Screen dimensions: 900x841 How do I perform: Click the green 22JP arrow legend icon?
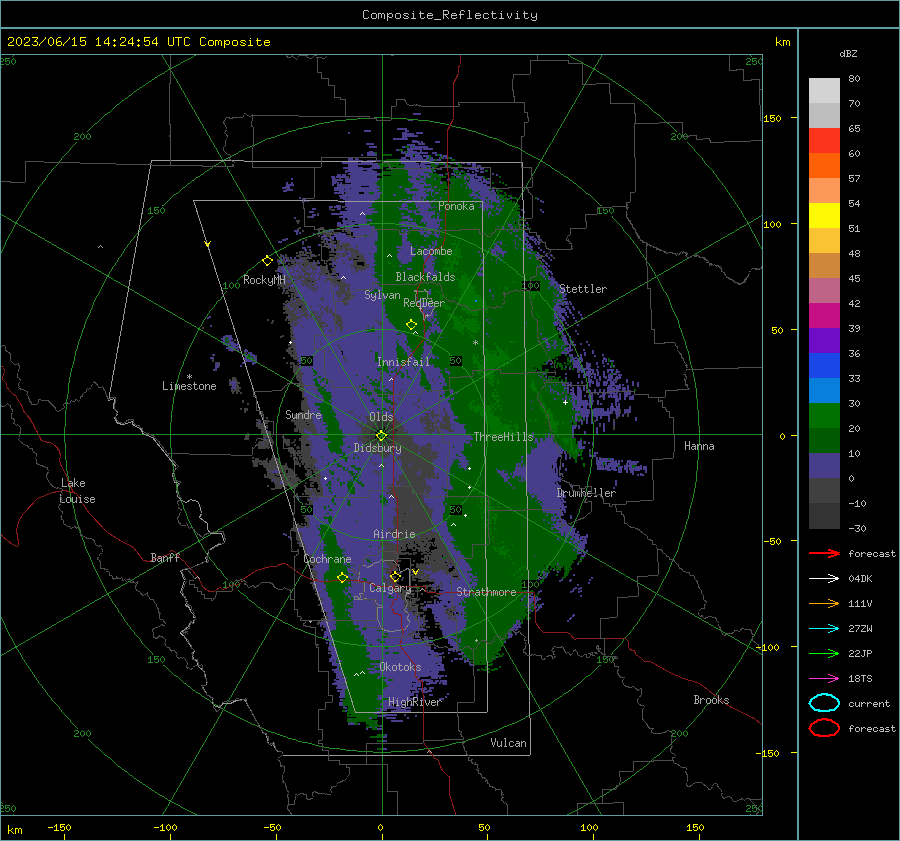coord(824,653)
